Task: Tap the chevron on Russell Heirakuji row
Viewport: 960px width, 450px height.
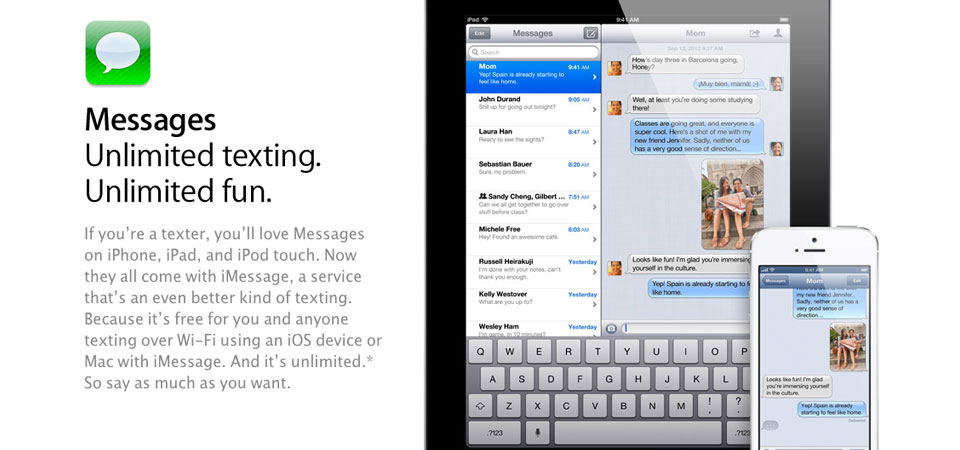Action: 594,272
